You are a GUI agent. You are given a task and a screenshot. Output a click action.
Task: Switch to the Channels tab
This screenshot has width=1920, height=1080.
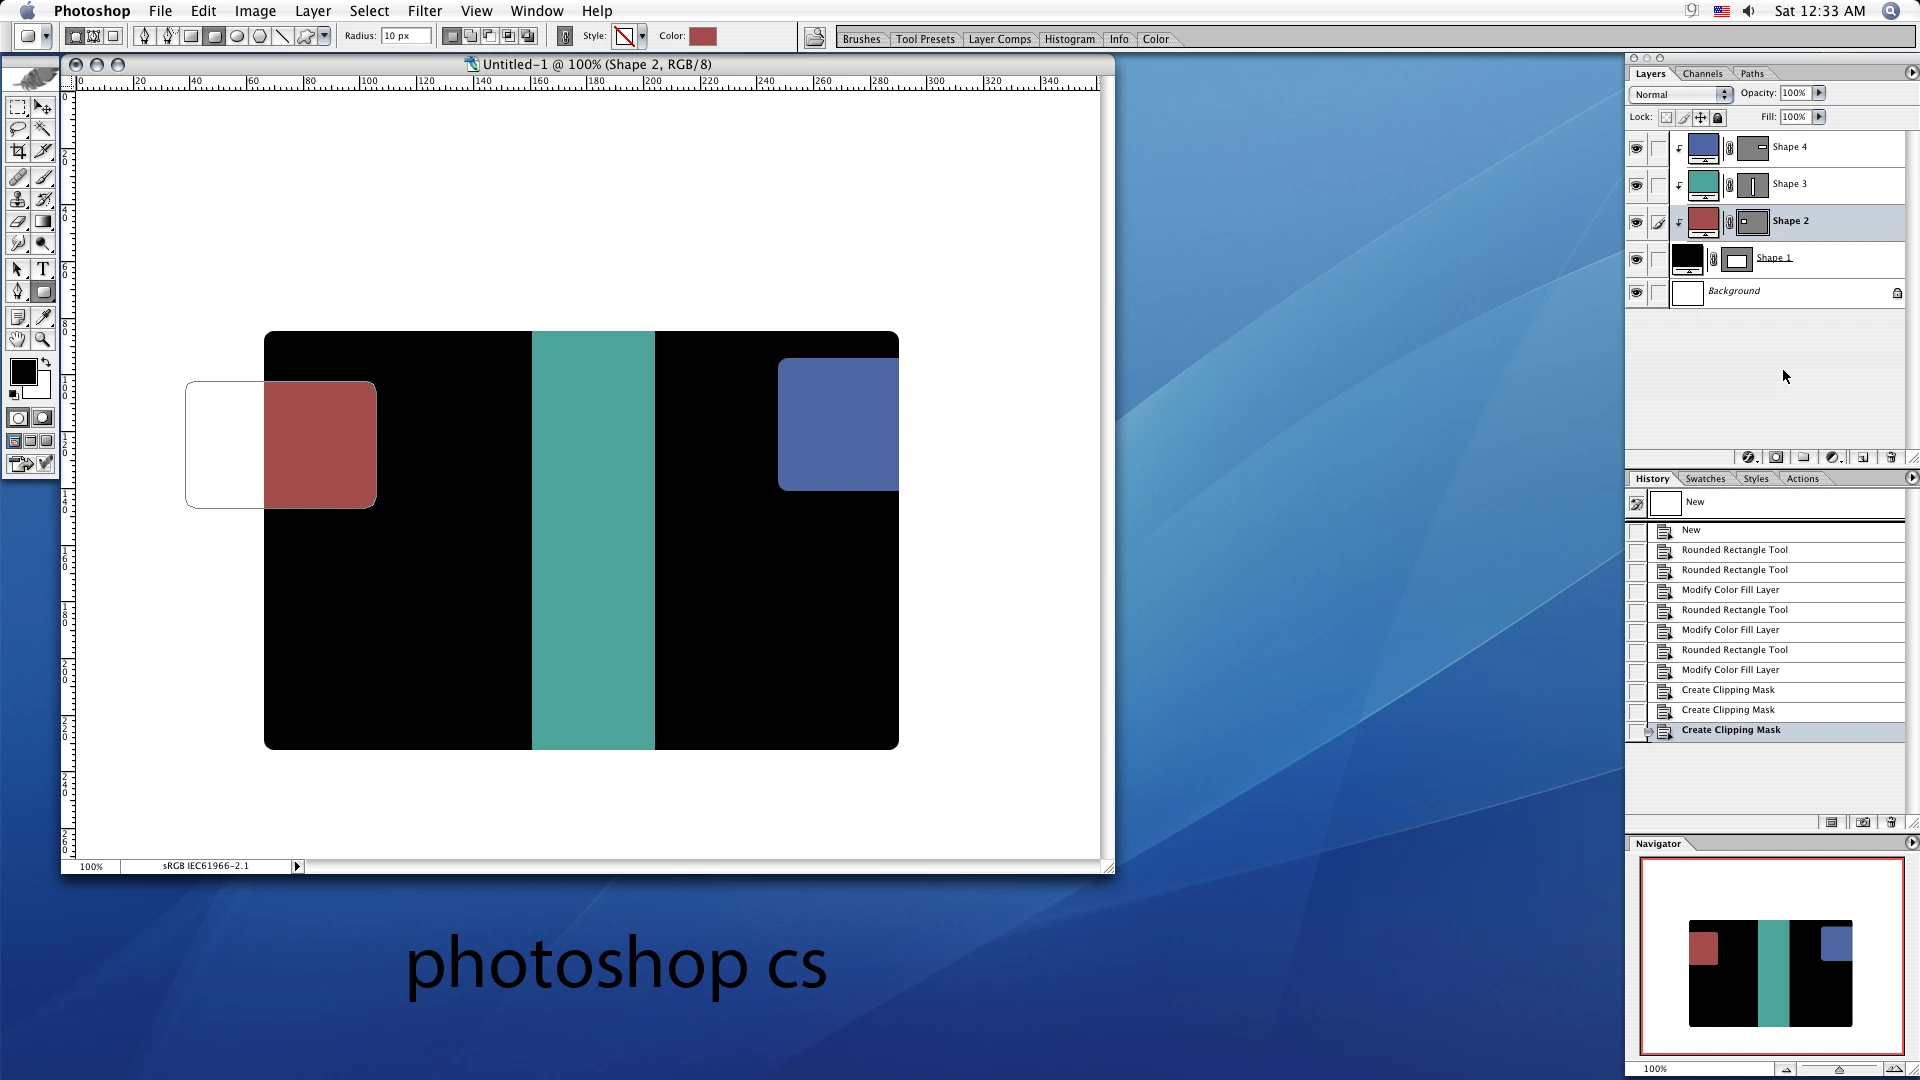(x=1702, y=74)
